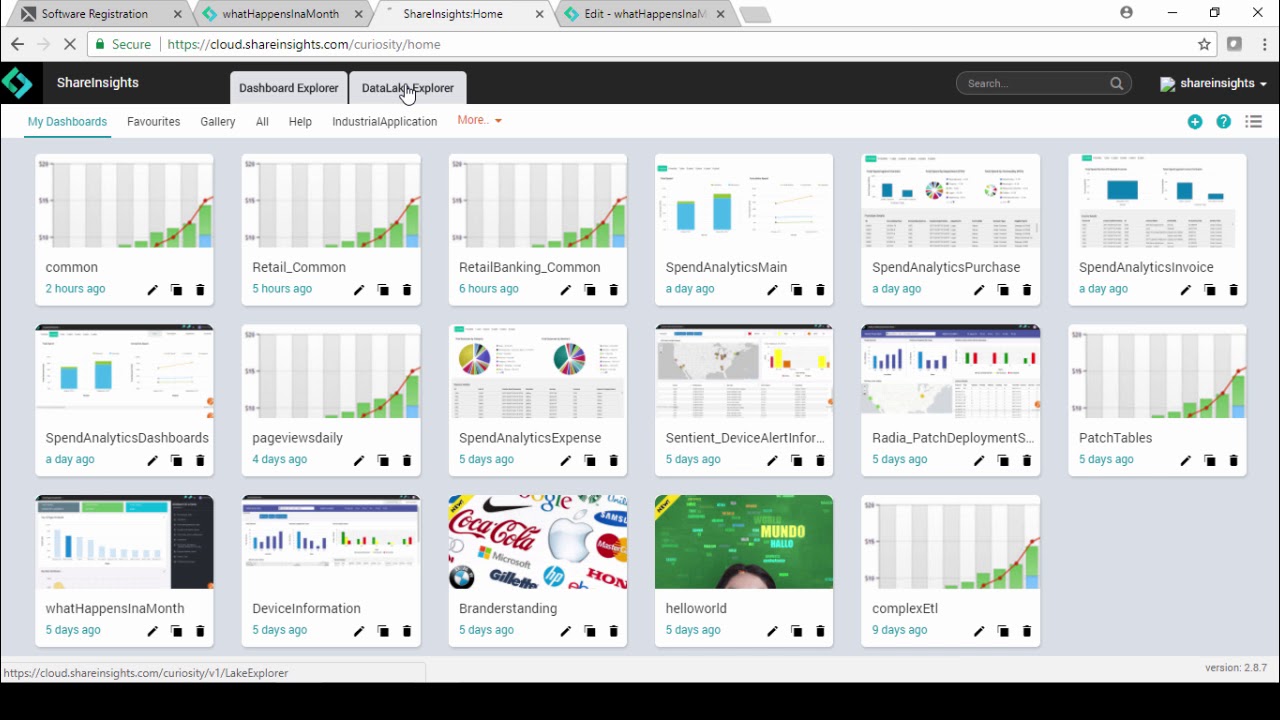The width and height of the screenshot is (1280, 720).
Task: Open the Chrome menu button
Action: 1264,44
